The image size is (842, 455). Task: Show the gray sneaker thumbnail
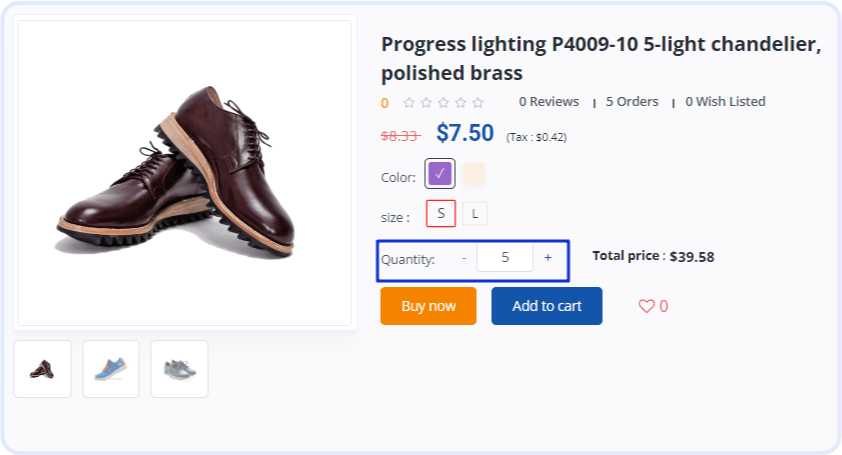click(x=179, y=369)
